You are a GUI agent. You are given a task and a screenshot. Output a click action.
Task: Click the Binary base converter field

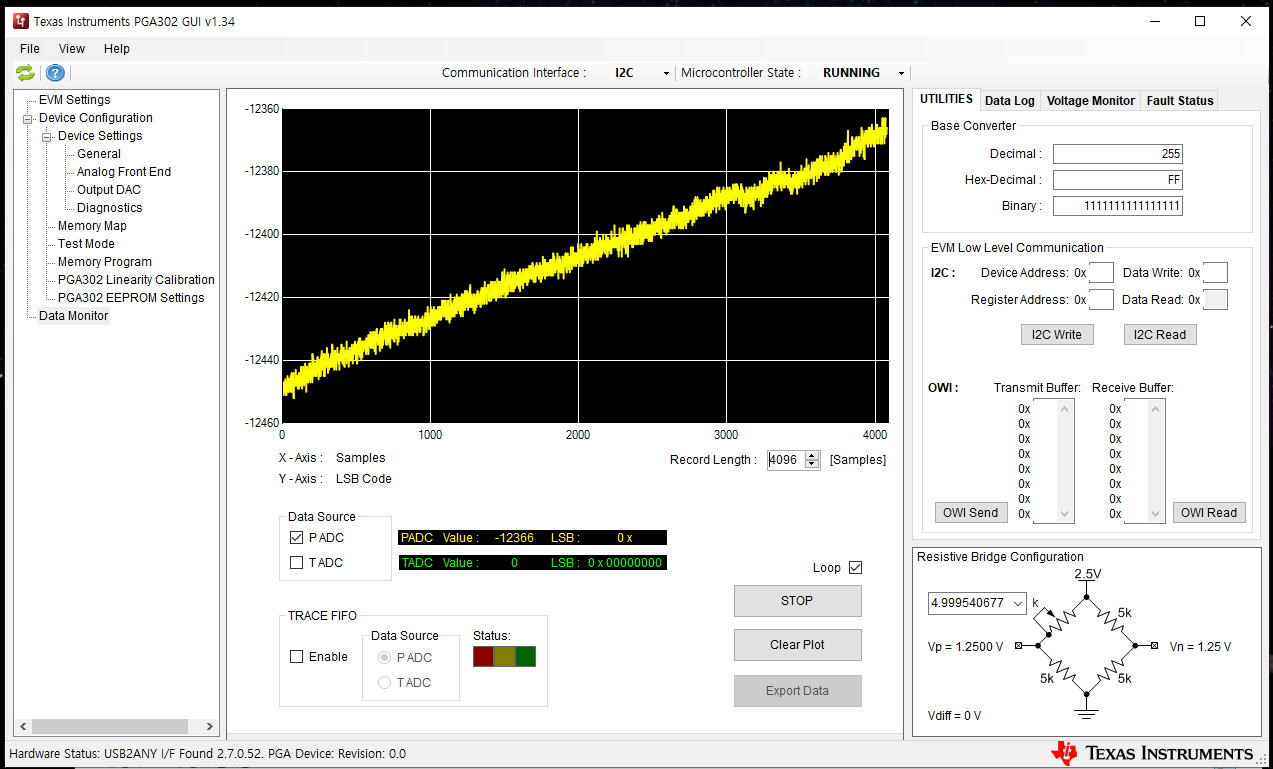click(1118, 206)
